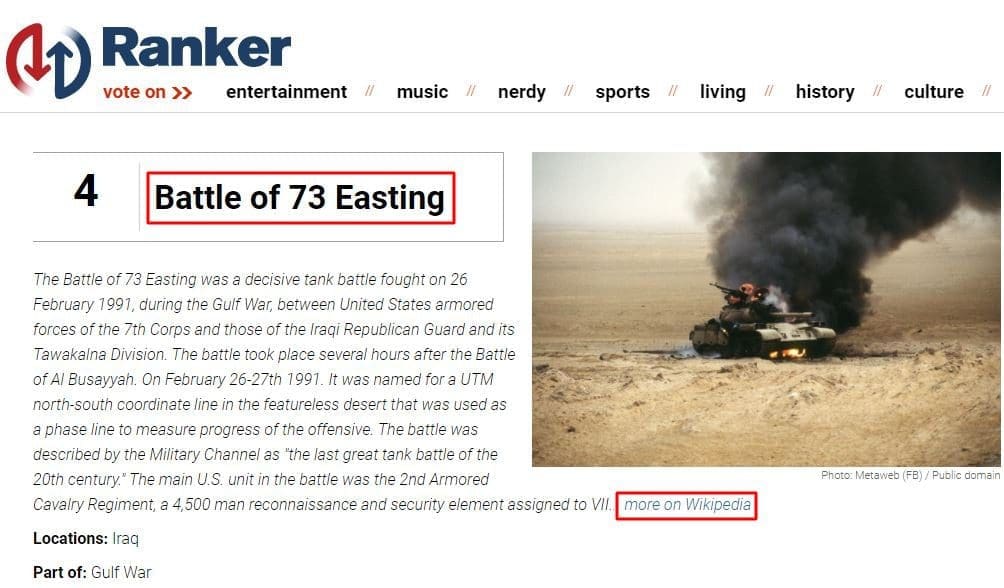This screenshot has height=588, width=1004.
Task: Click the Locations label
Action: pos(70,539)
